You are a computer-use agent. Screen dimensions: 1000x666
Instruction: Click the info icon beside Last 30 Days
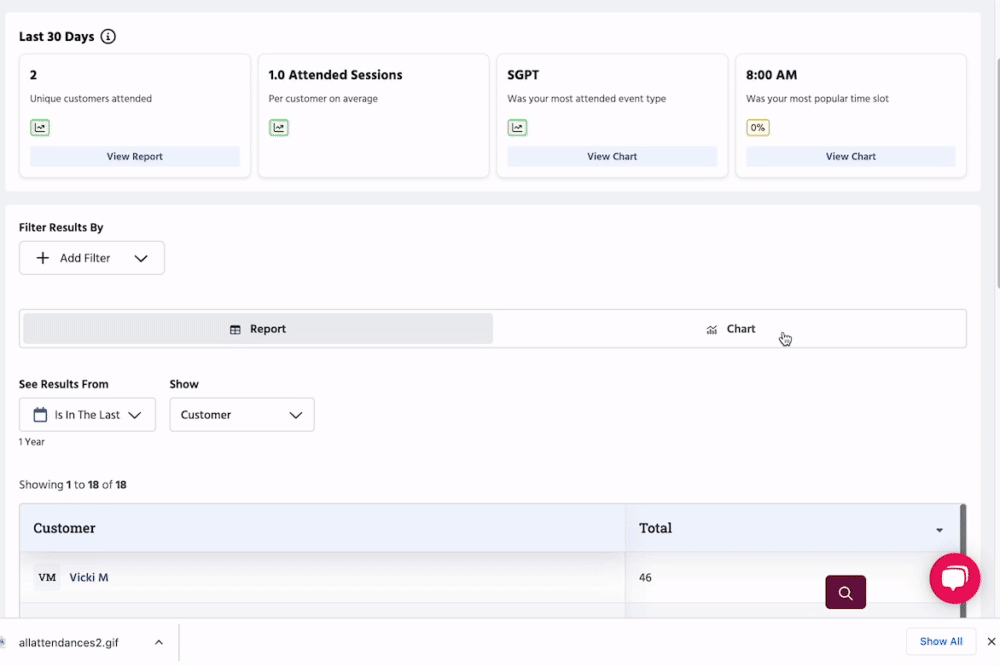coord(108,37)
